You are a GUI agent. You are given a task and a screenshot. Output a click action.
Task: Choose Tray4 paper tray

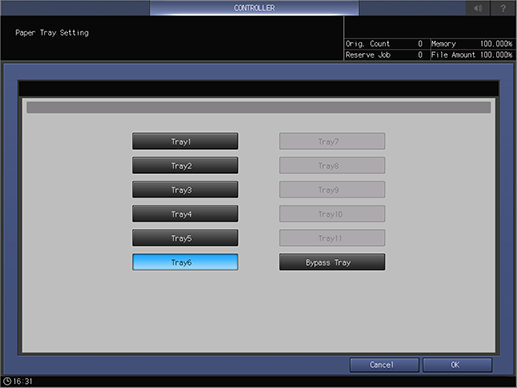[185, 214]
